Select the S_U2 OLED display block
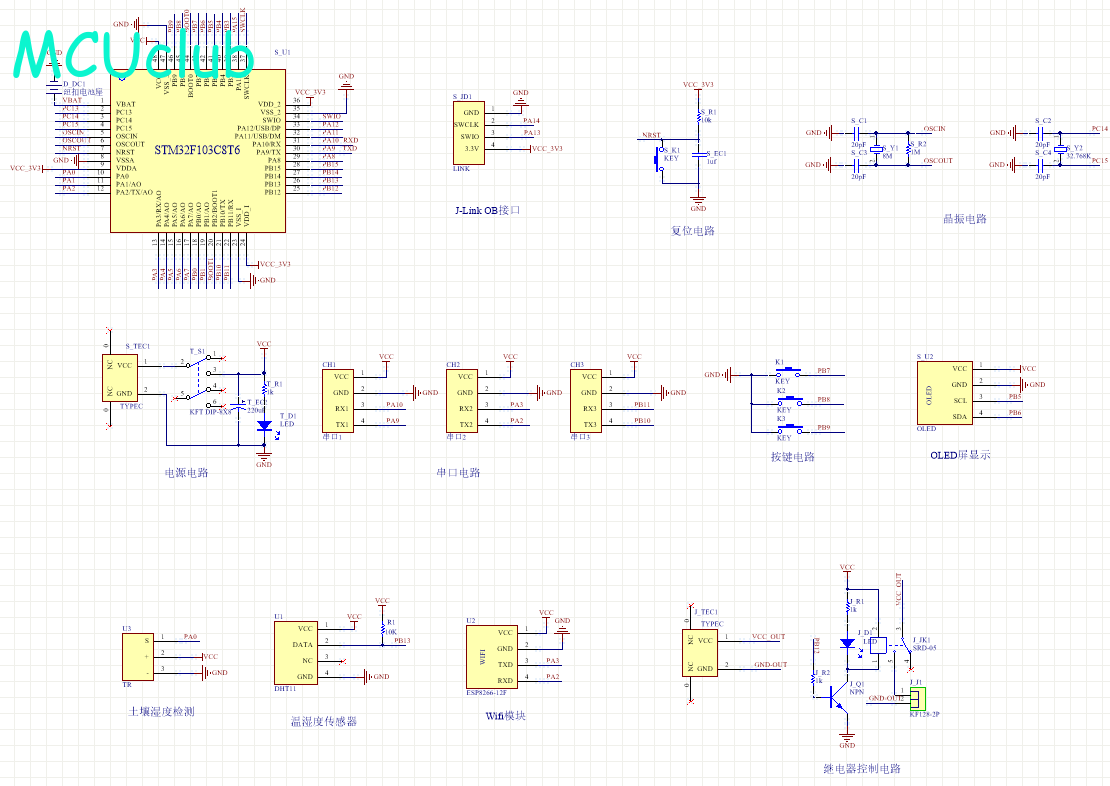 [944, 393]
